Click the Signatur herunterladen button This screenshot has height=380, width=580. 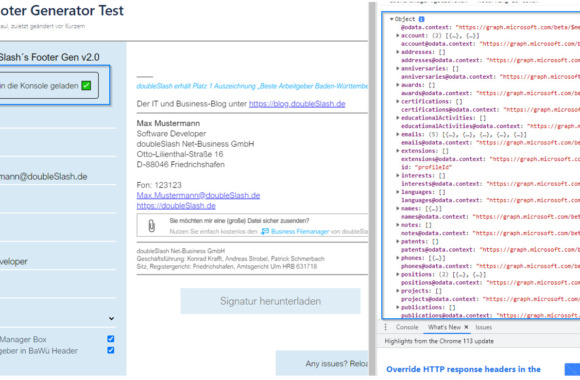pyautogui.click(x=270, y=301)
